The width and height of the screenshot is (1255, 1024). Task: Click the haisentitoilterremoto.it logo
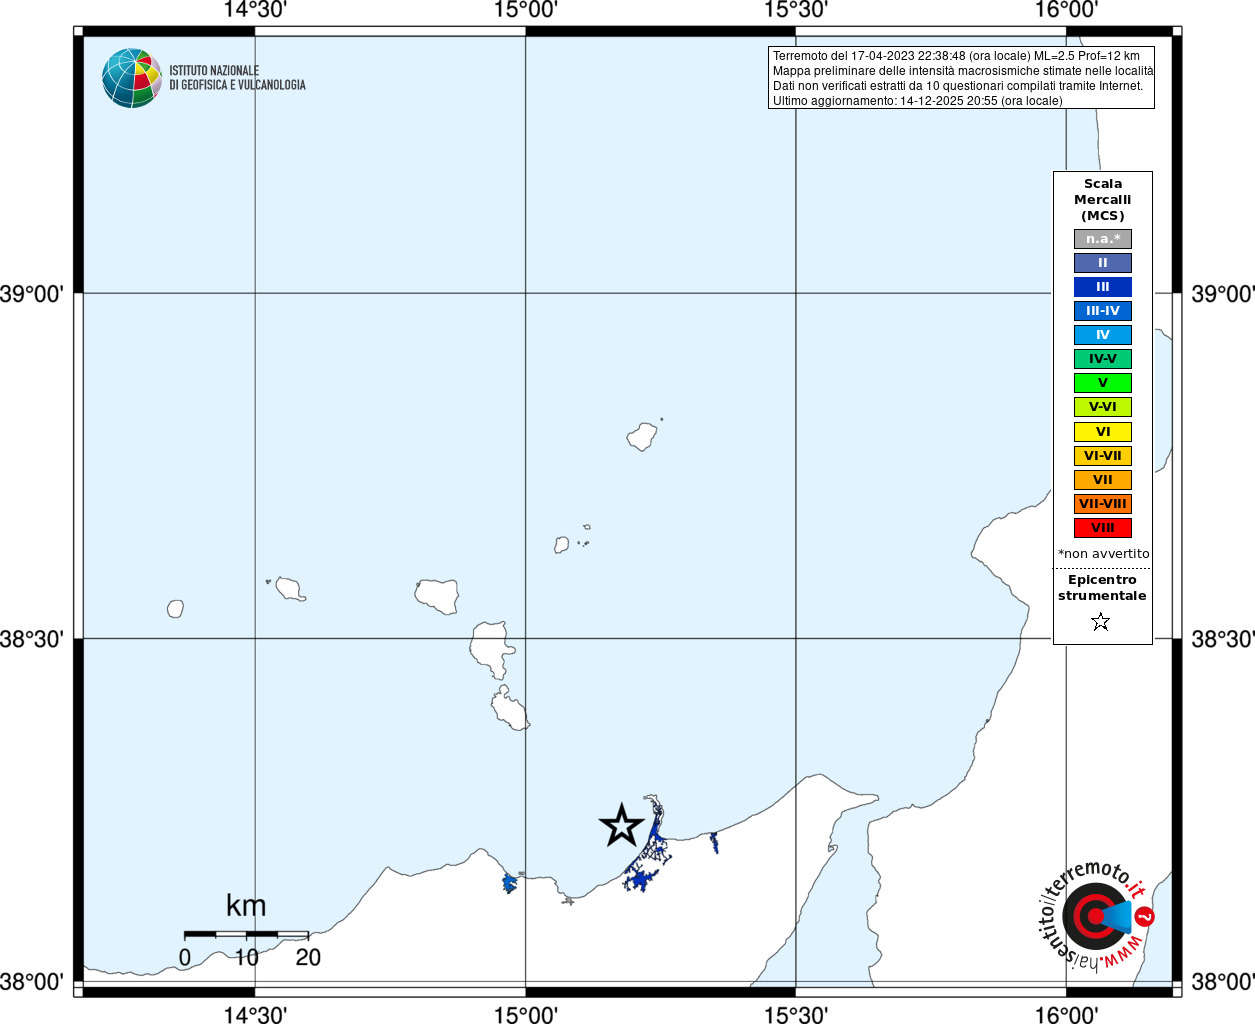click(1096, 915)
